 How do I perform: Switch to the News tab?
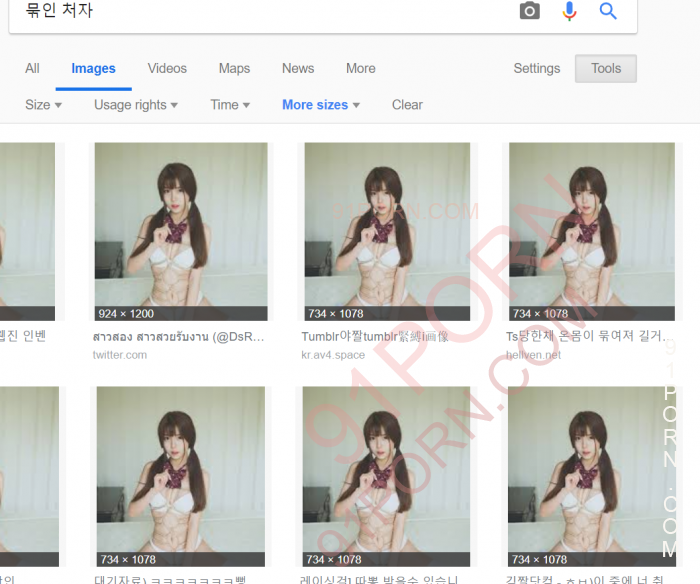click(298, 69)
